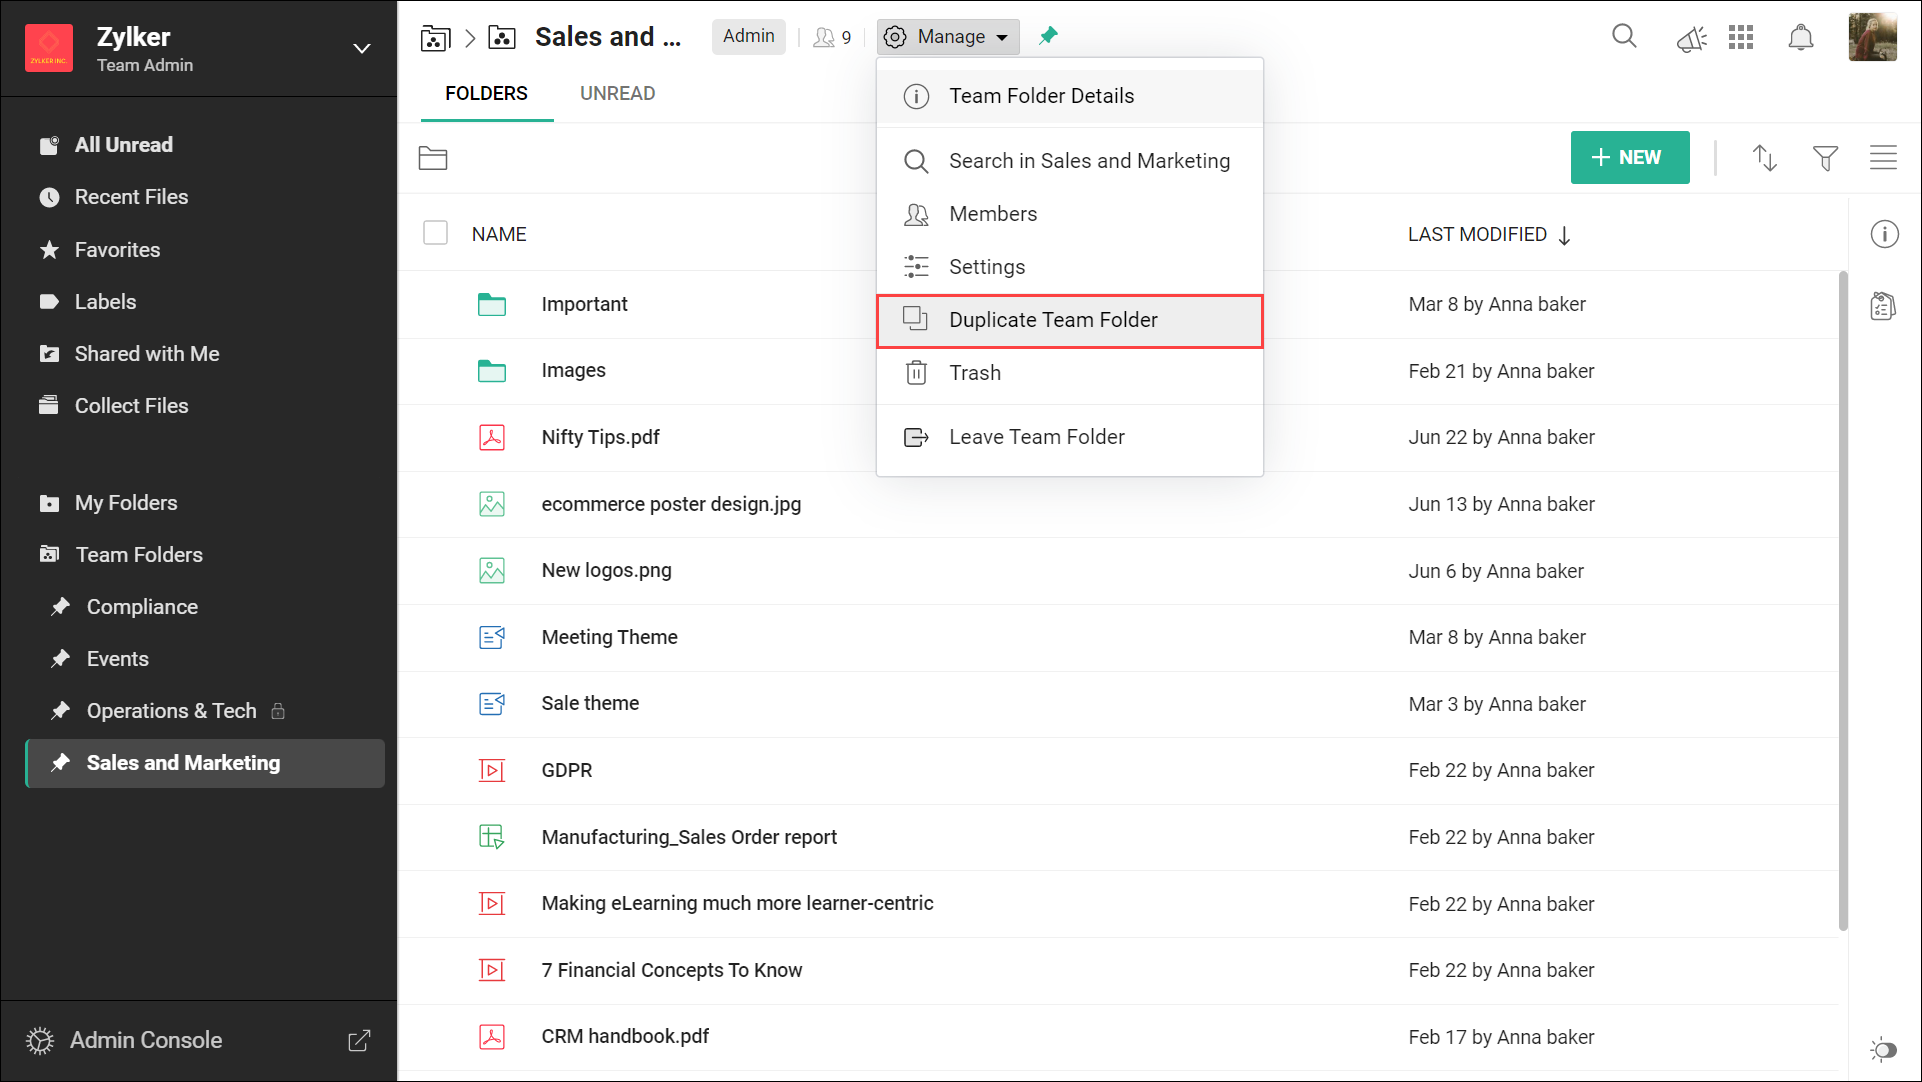This screenshot has width=1922, height=1082.
Task: Click the notifications bell icon
Action: pyautogui.click(x=1800, y=38)
